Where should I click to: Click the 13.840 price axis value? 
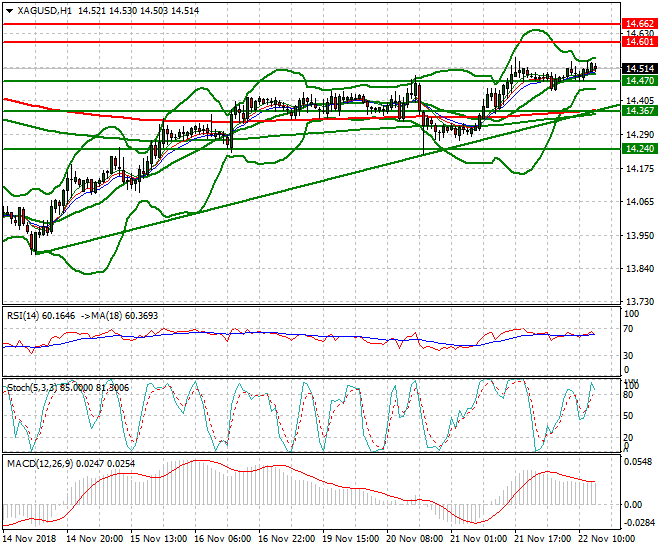point(640,268)
